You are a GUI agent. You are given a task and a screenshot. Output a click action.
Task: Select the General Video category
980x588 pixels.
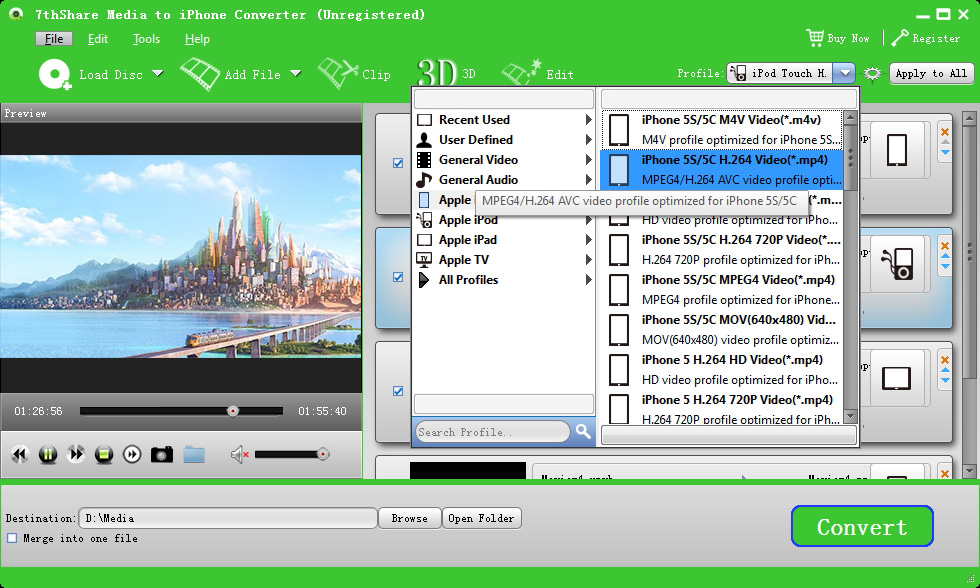504,159
